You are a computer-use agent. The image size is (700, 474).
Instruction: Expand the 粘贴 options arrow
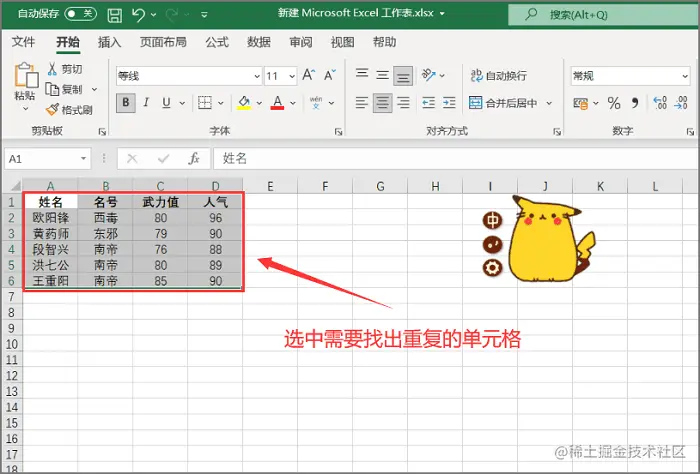(25, 108)
